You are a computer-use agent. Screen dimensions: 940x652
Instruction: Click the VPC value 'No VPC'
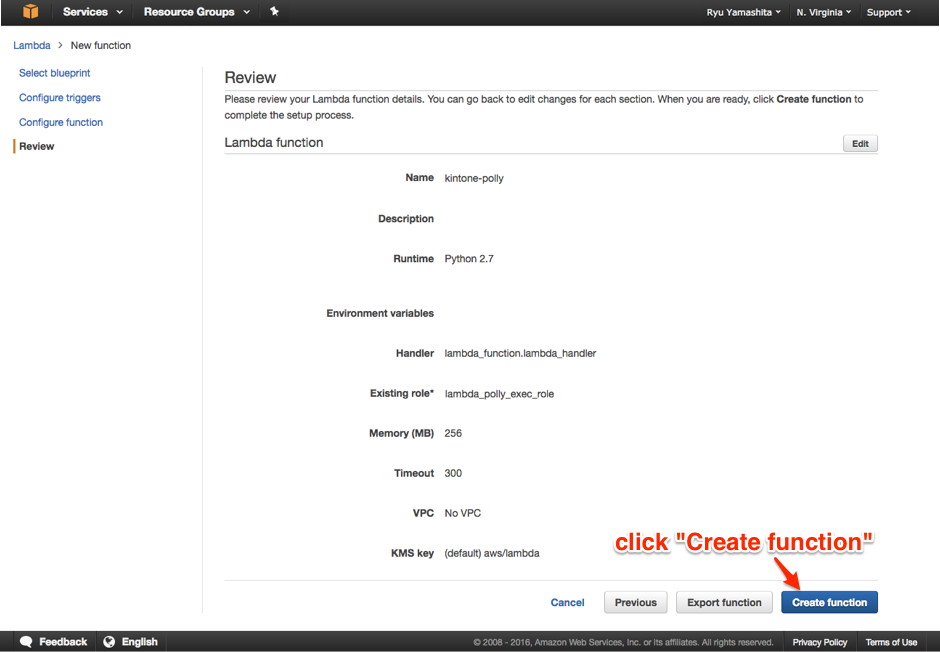(462, 514)
